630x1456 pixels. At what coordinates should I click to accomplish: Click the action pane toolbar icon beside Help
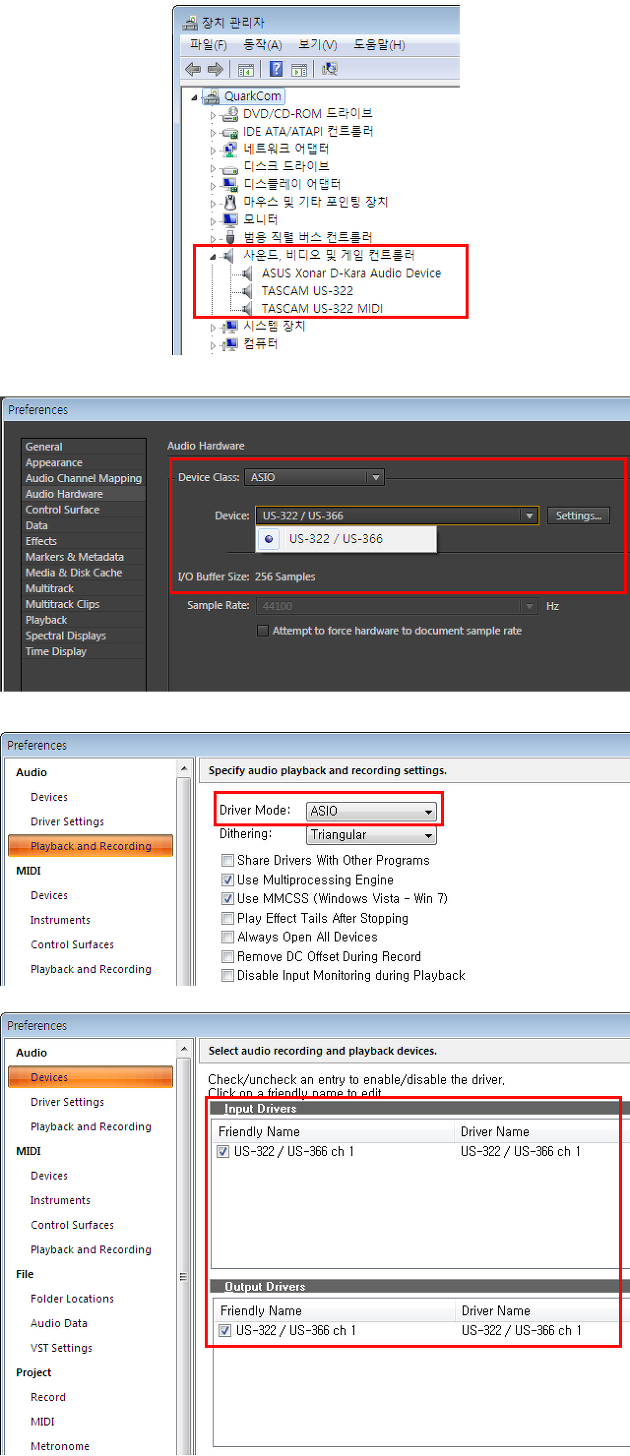click(298, 69)
